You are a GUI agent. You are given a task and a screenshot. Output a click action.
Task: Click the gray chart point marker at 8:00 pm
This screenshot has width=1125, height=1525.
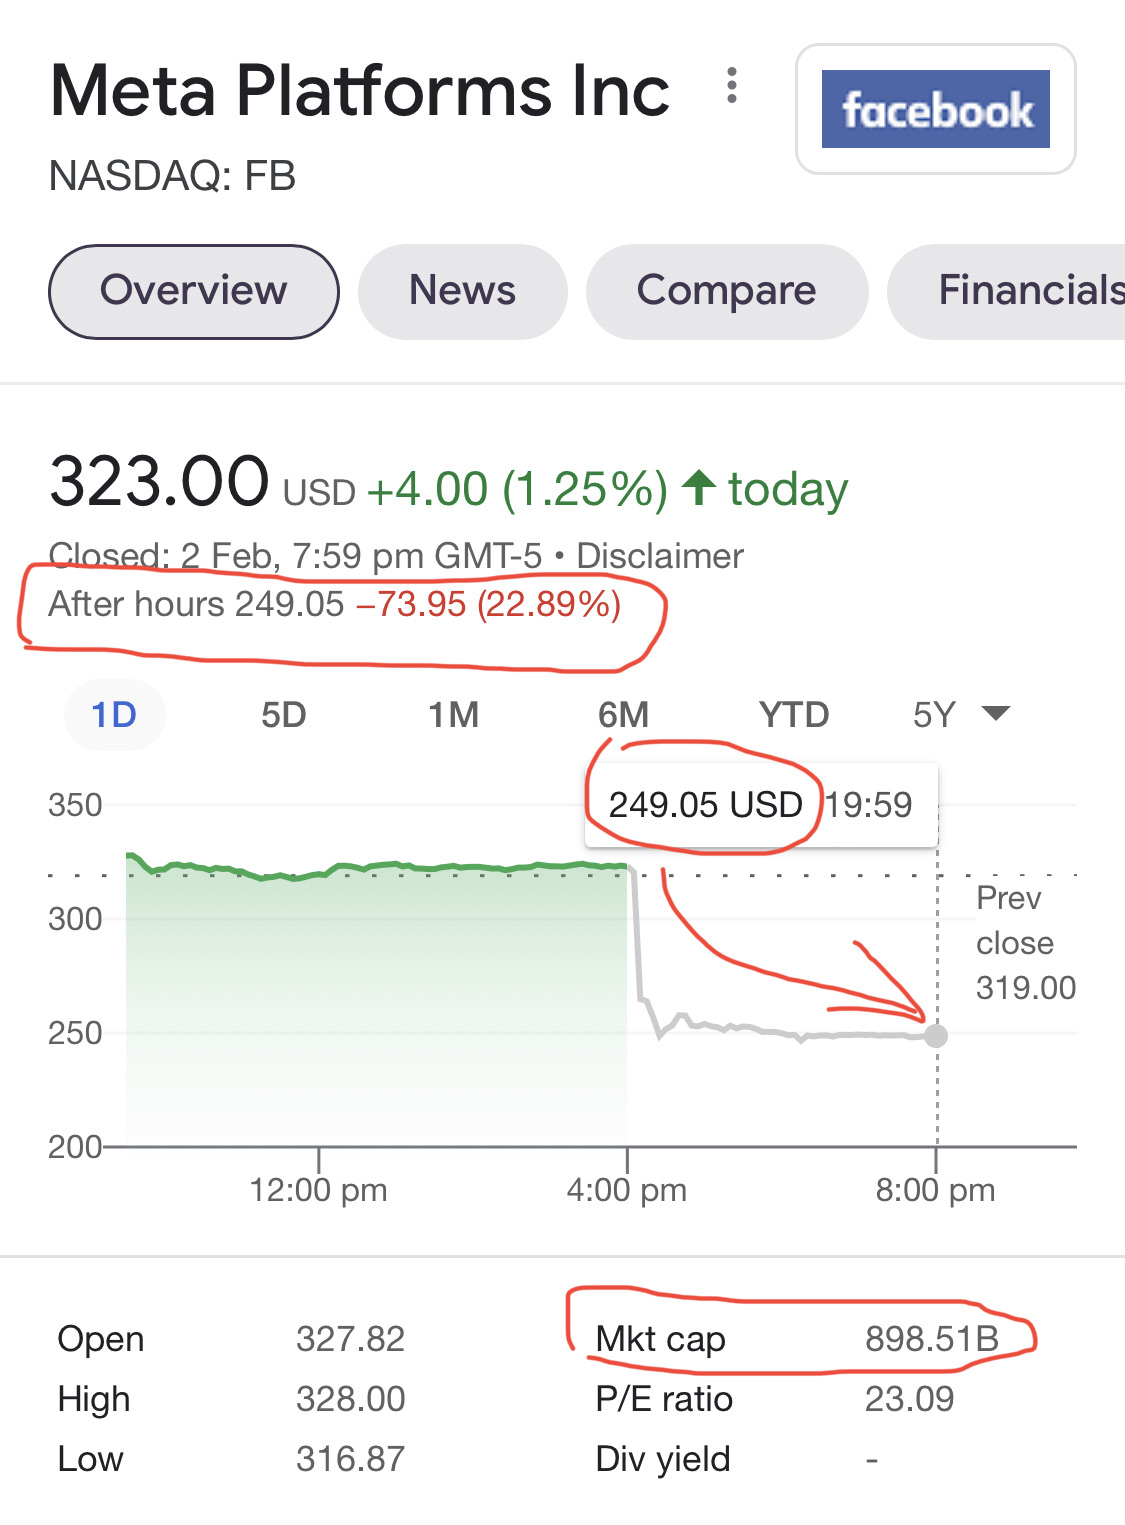pos(936,1036)
